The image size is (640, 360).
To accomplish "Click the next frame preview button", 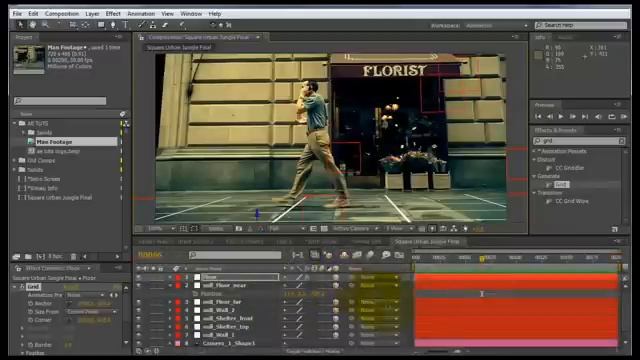I will [x=573, y=117].
